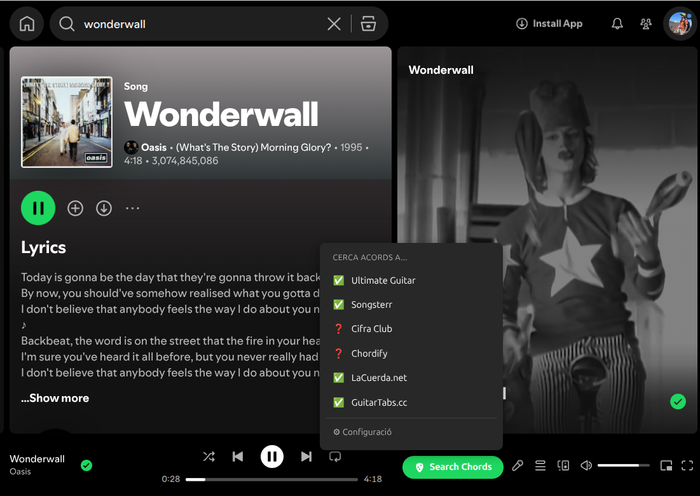Open Friend Activity icon
The image size is (700, 496).
tap(646, 24)
